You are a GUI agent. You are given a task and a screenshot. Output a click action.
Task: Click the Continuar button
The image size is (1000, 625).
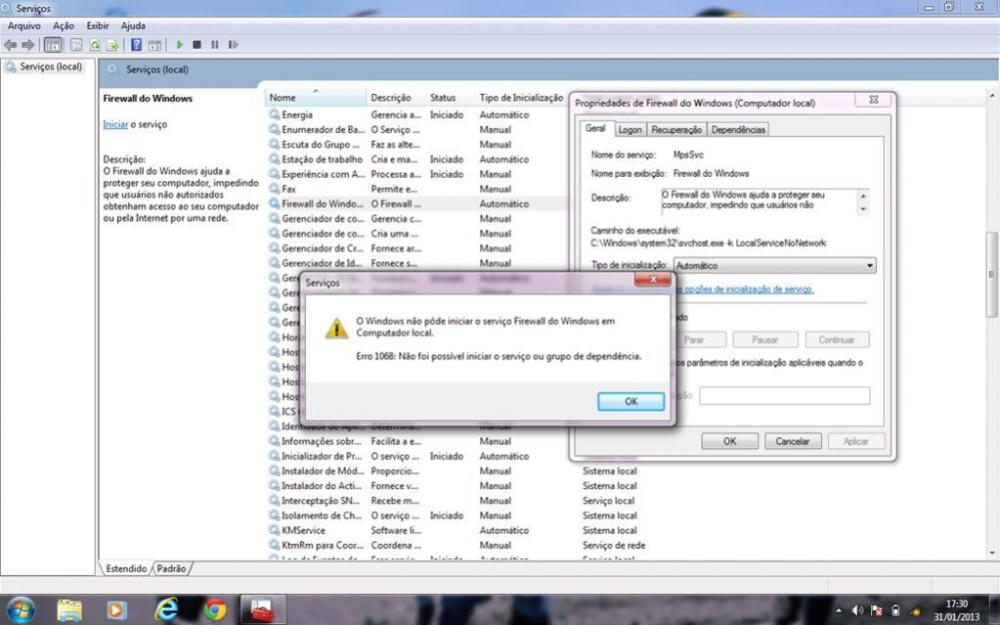pyautogui.click(x=837, y=340)
